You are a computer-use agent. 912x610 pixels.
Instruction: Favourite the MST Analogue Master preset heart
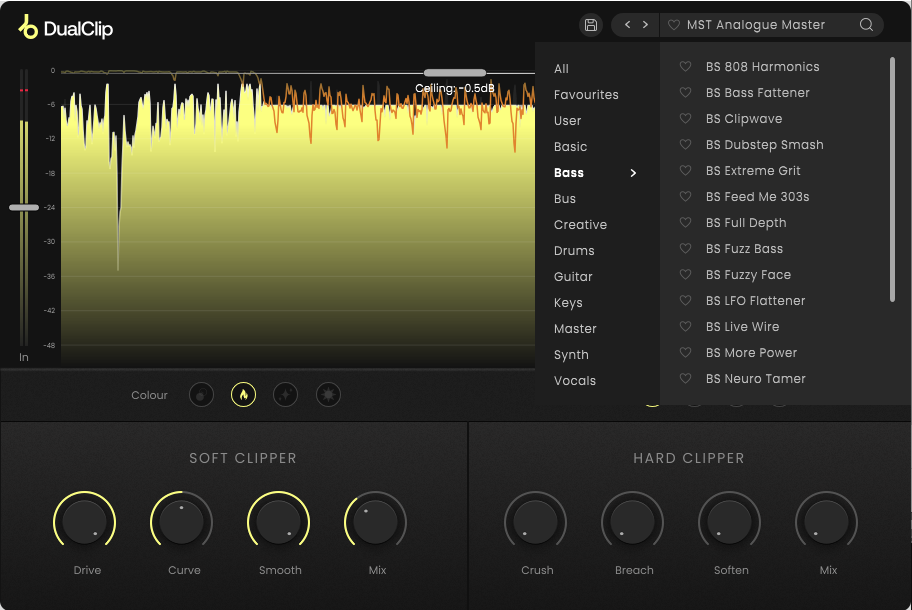[x=674, y=25]
